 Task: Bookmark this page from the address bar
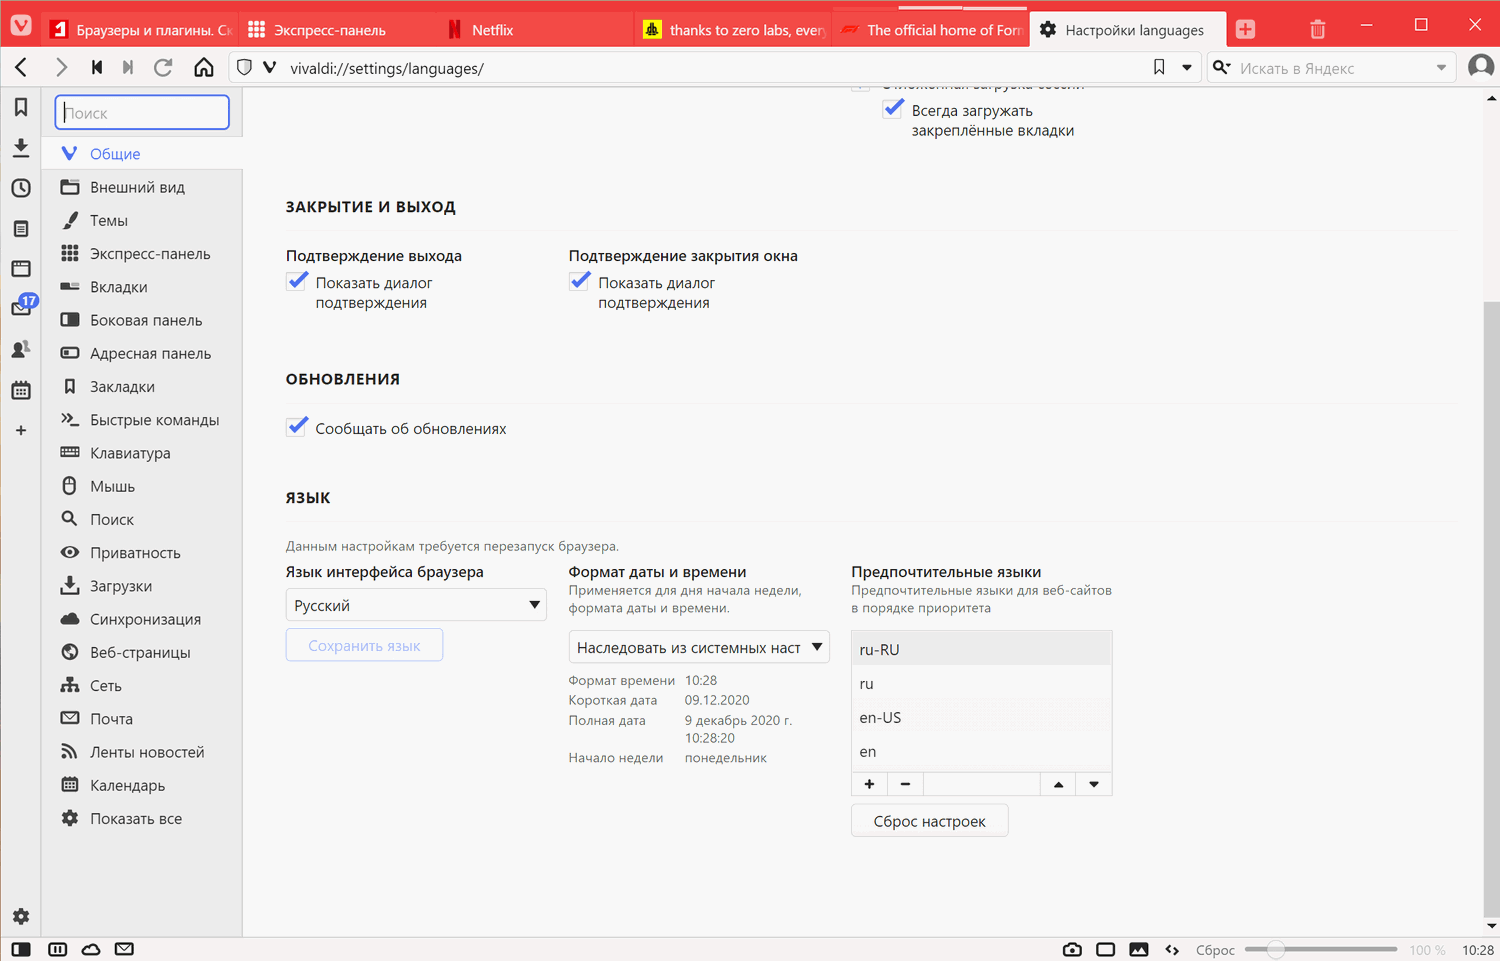[1159, 68]
